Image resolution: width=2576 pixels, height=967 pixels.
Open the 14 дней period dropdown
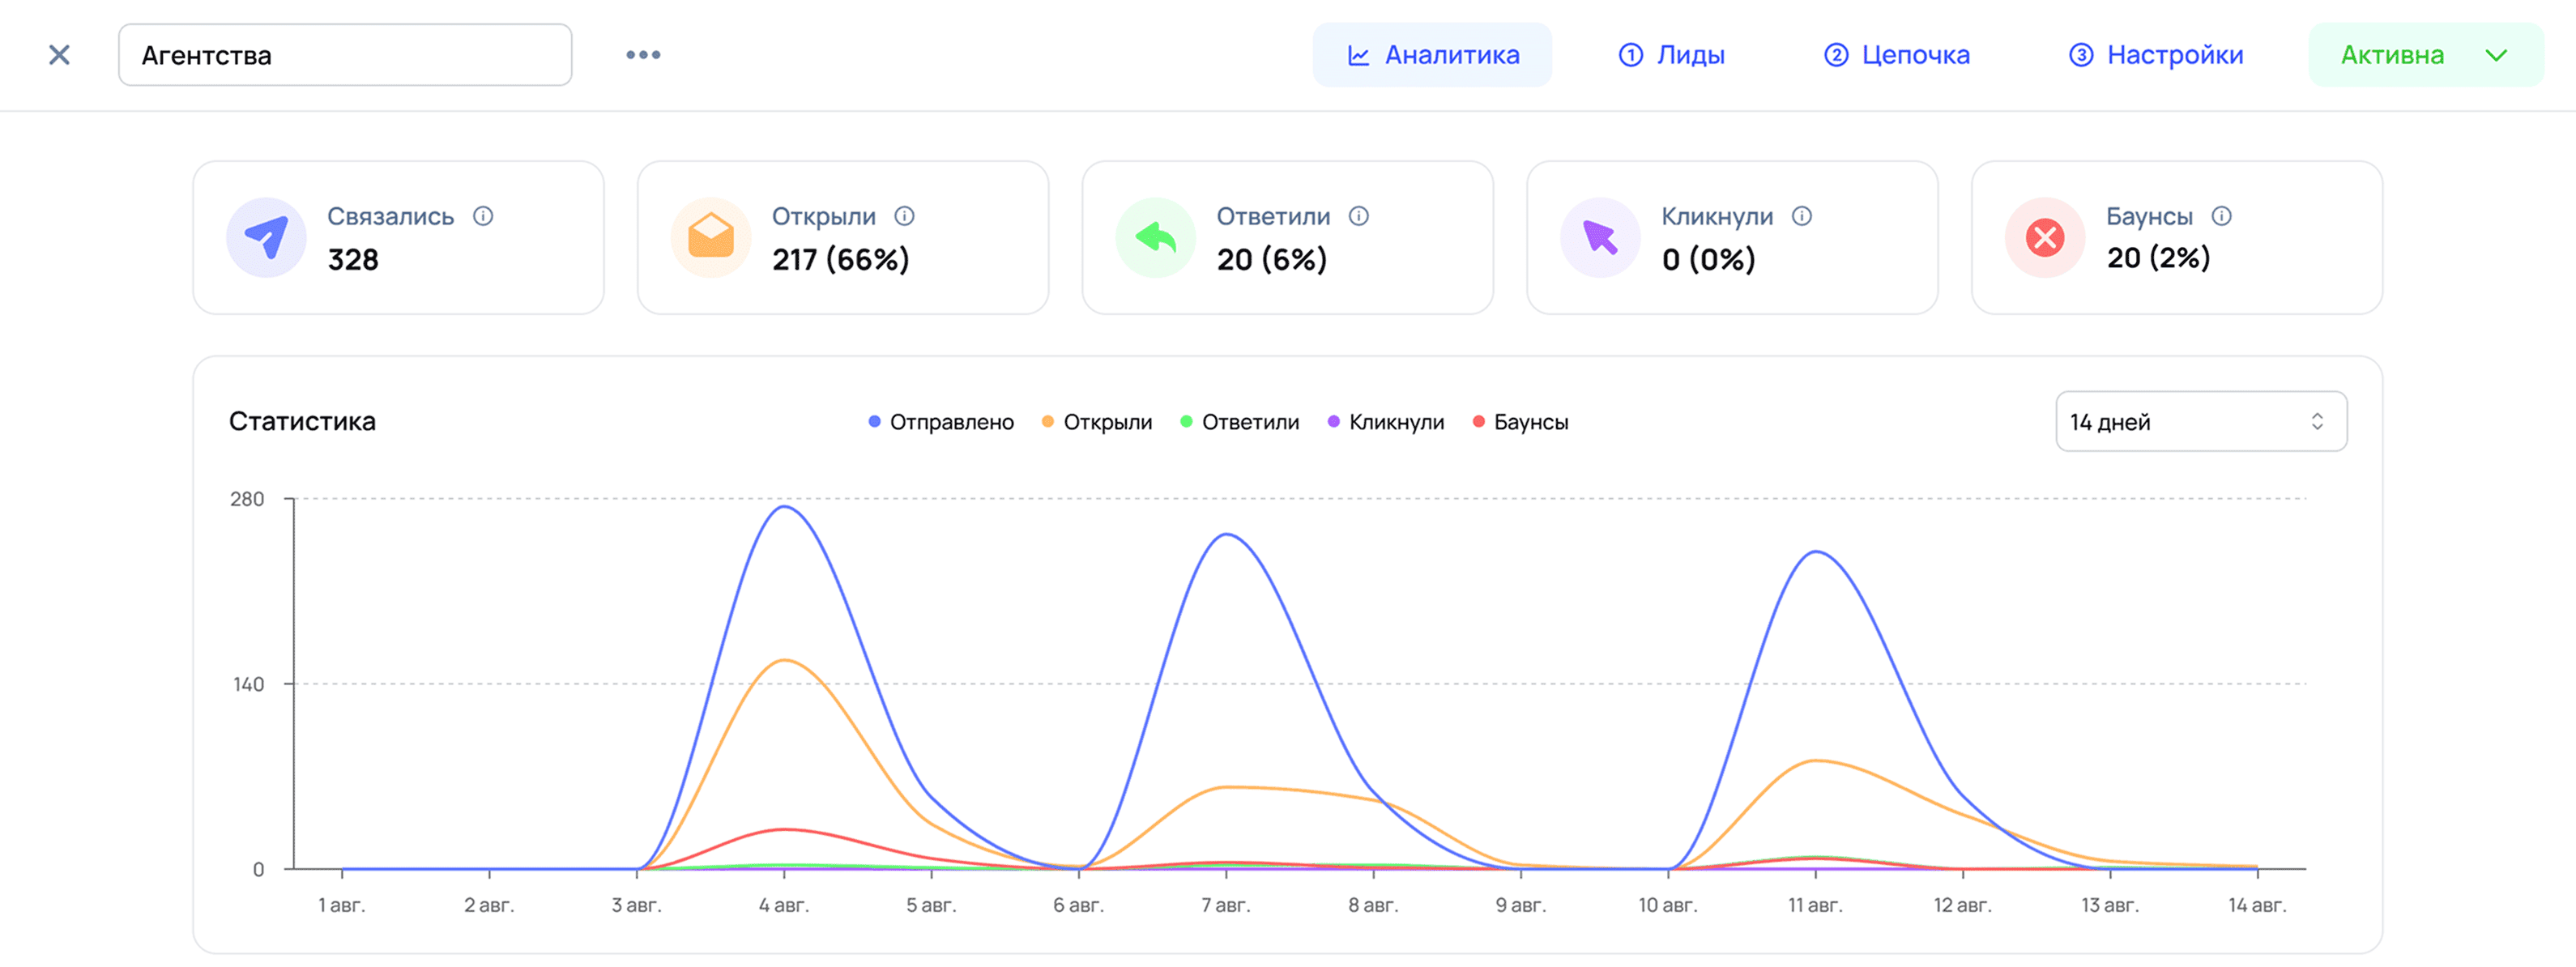pyautogui.click(x=2201, y=422)
